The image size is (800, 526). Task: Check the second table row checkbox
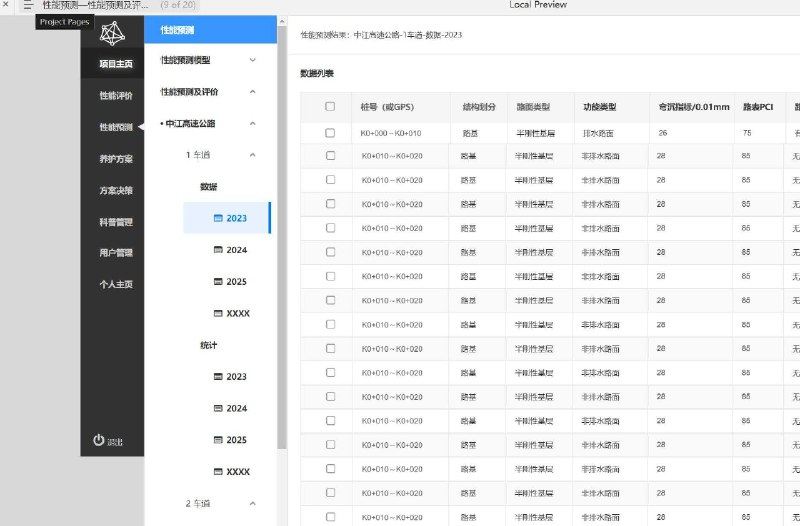tap(330, 156)
